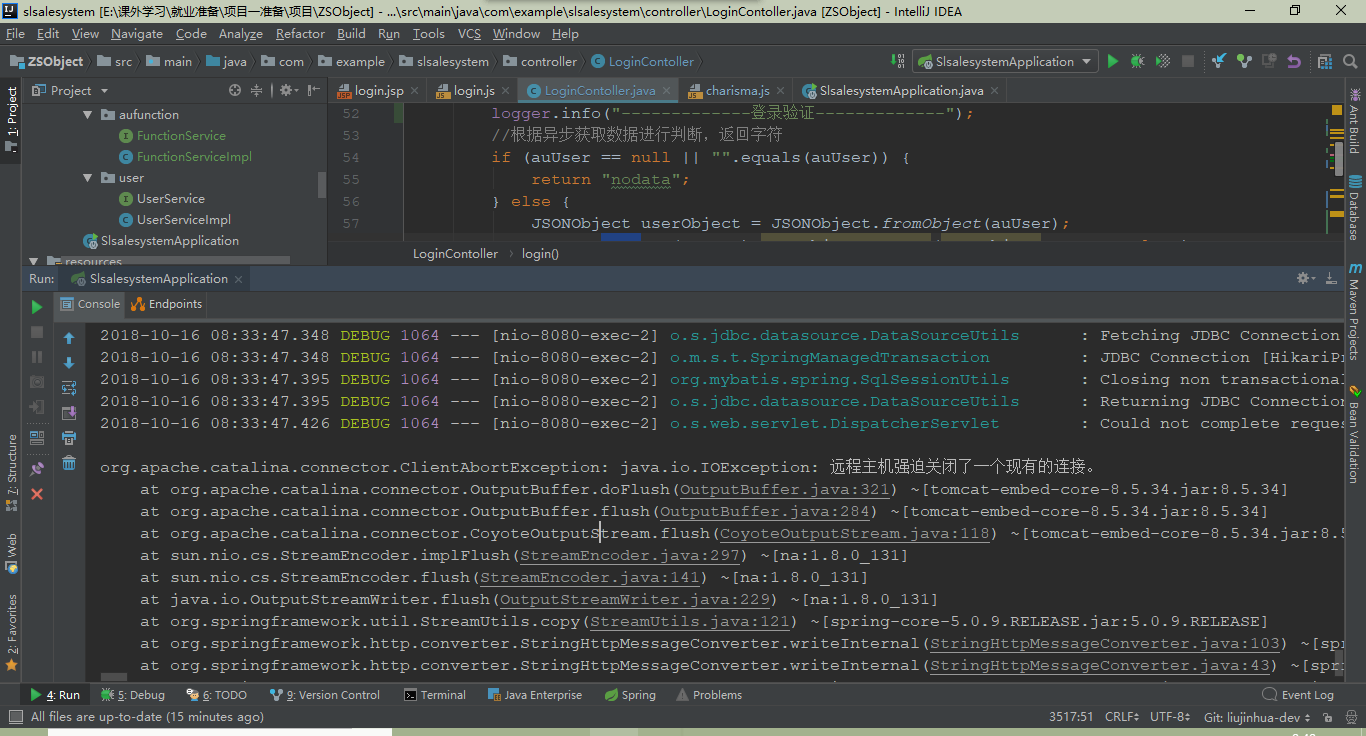Rerun application in Run panel
This screenshot has height=736, width=1366.
[x=37, y=307]
